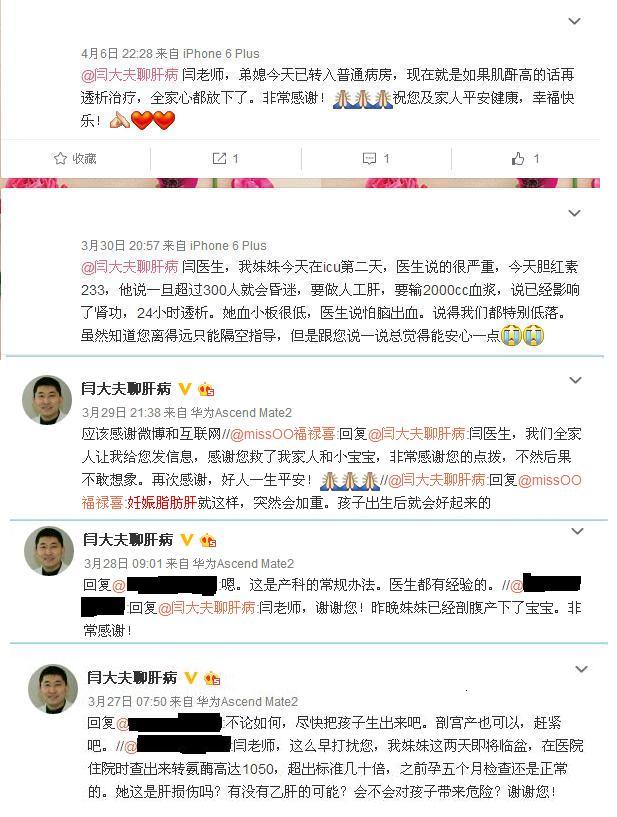
Task: Click the 收藏 star icon
Action: pyautogui.click(x=60, y=158)
